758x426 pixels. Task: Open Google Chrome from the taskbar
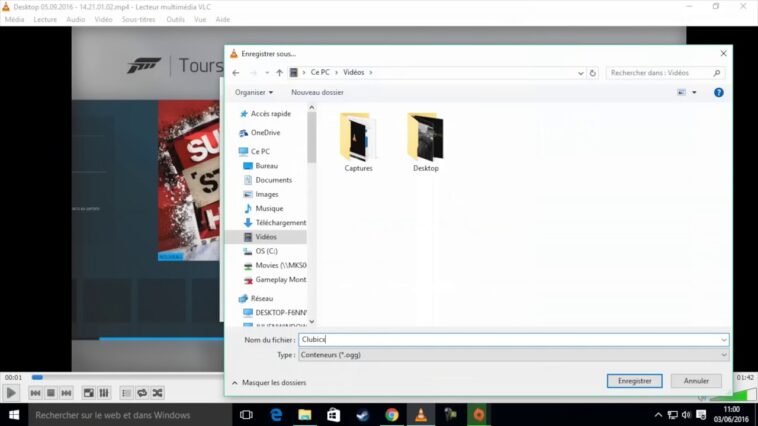pos(392,415)
